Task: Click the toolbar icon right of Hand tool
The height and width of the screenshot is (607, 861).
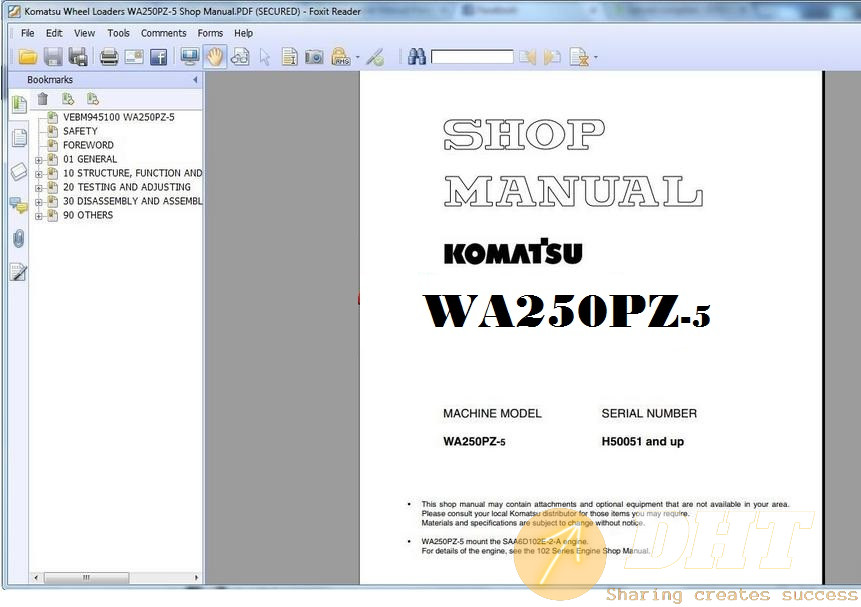Action: 240,57
